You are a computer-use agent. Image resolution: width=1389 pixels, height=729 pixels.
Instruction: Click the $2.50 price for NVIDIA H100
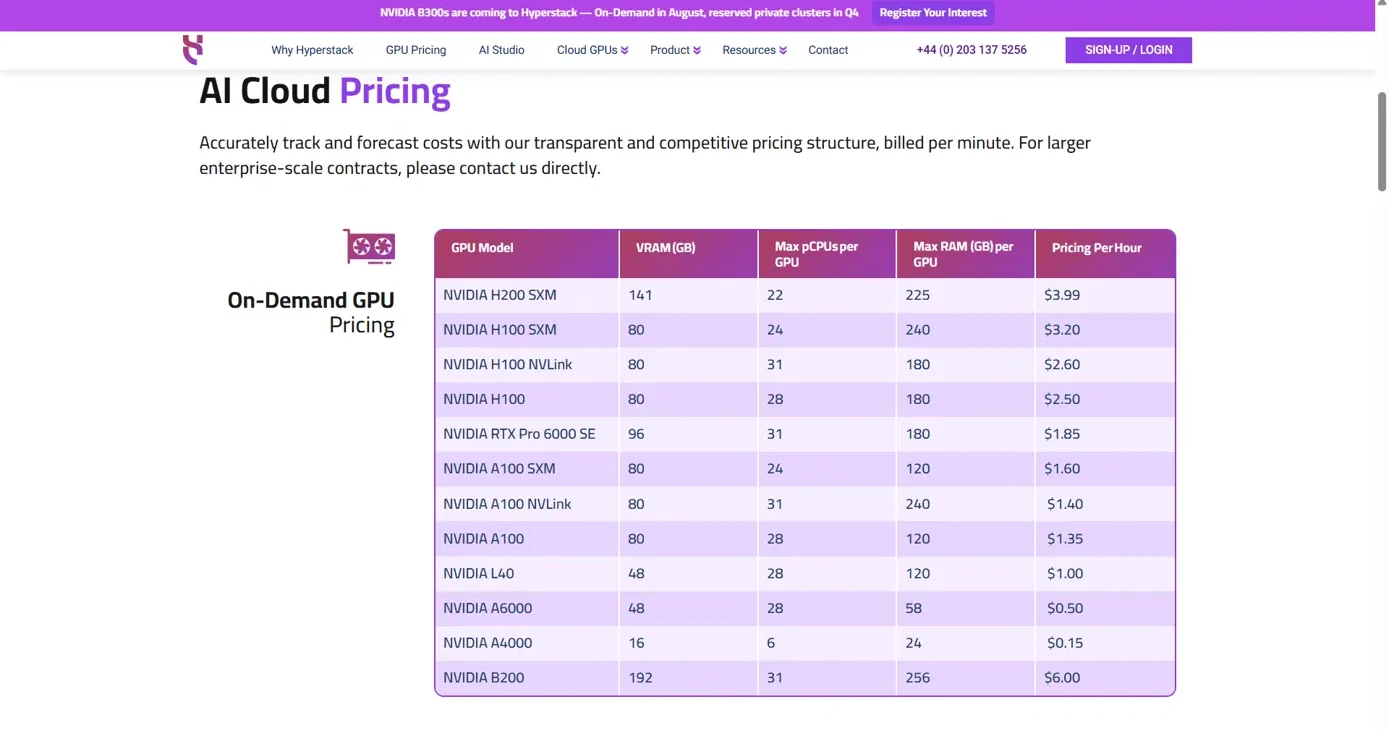tap(1062, 399)
